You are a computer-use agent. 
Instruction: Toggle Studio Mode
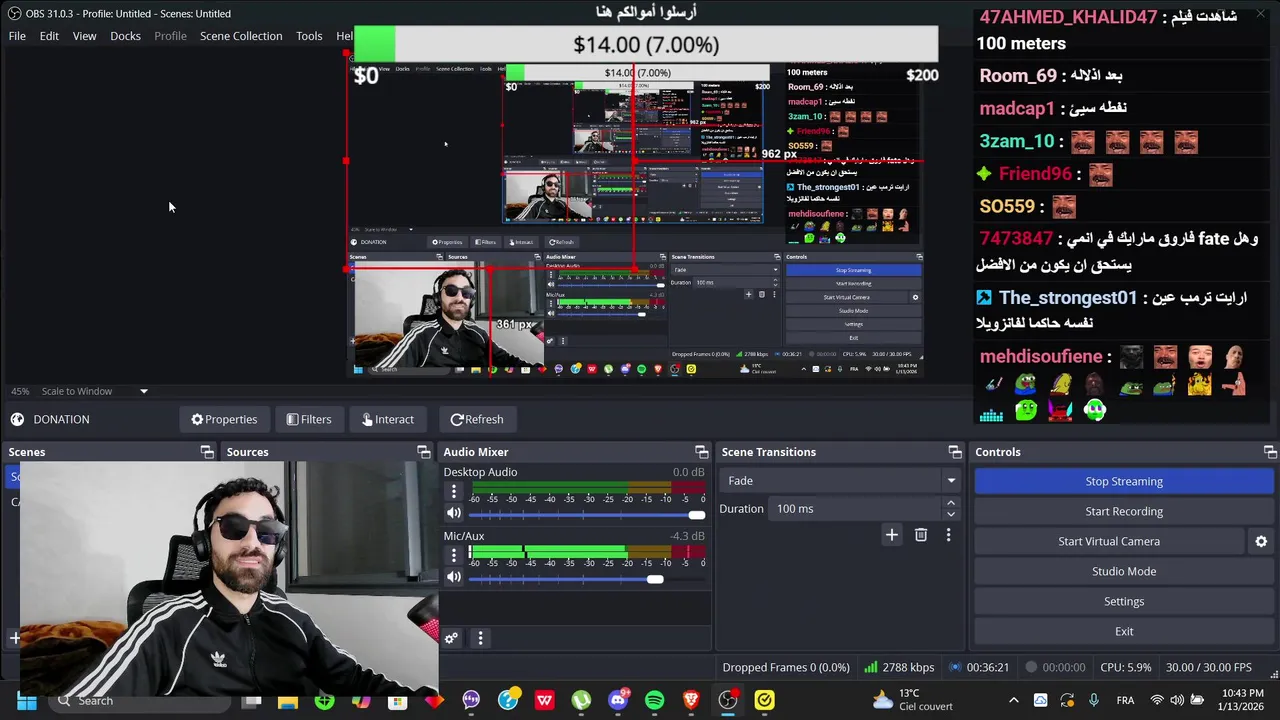click(1124, 571)
